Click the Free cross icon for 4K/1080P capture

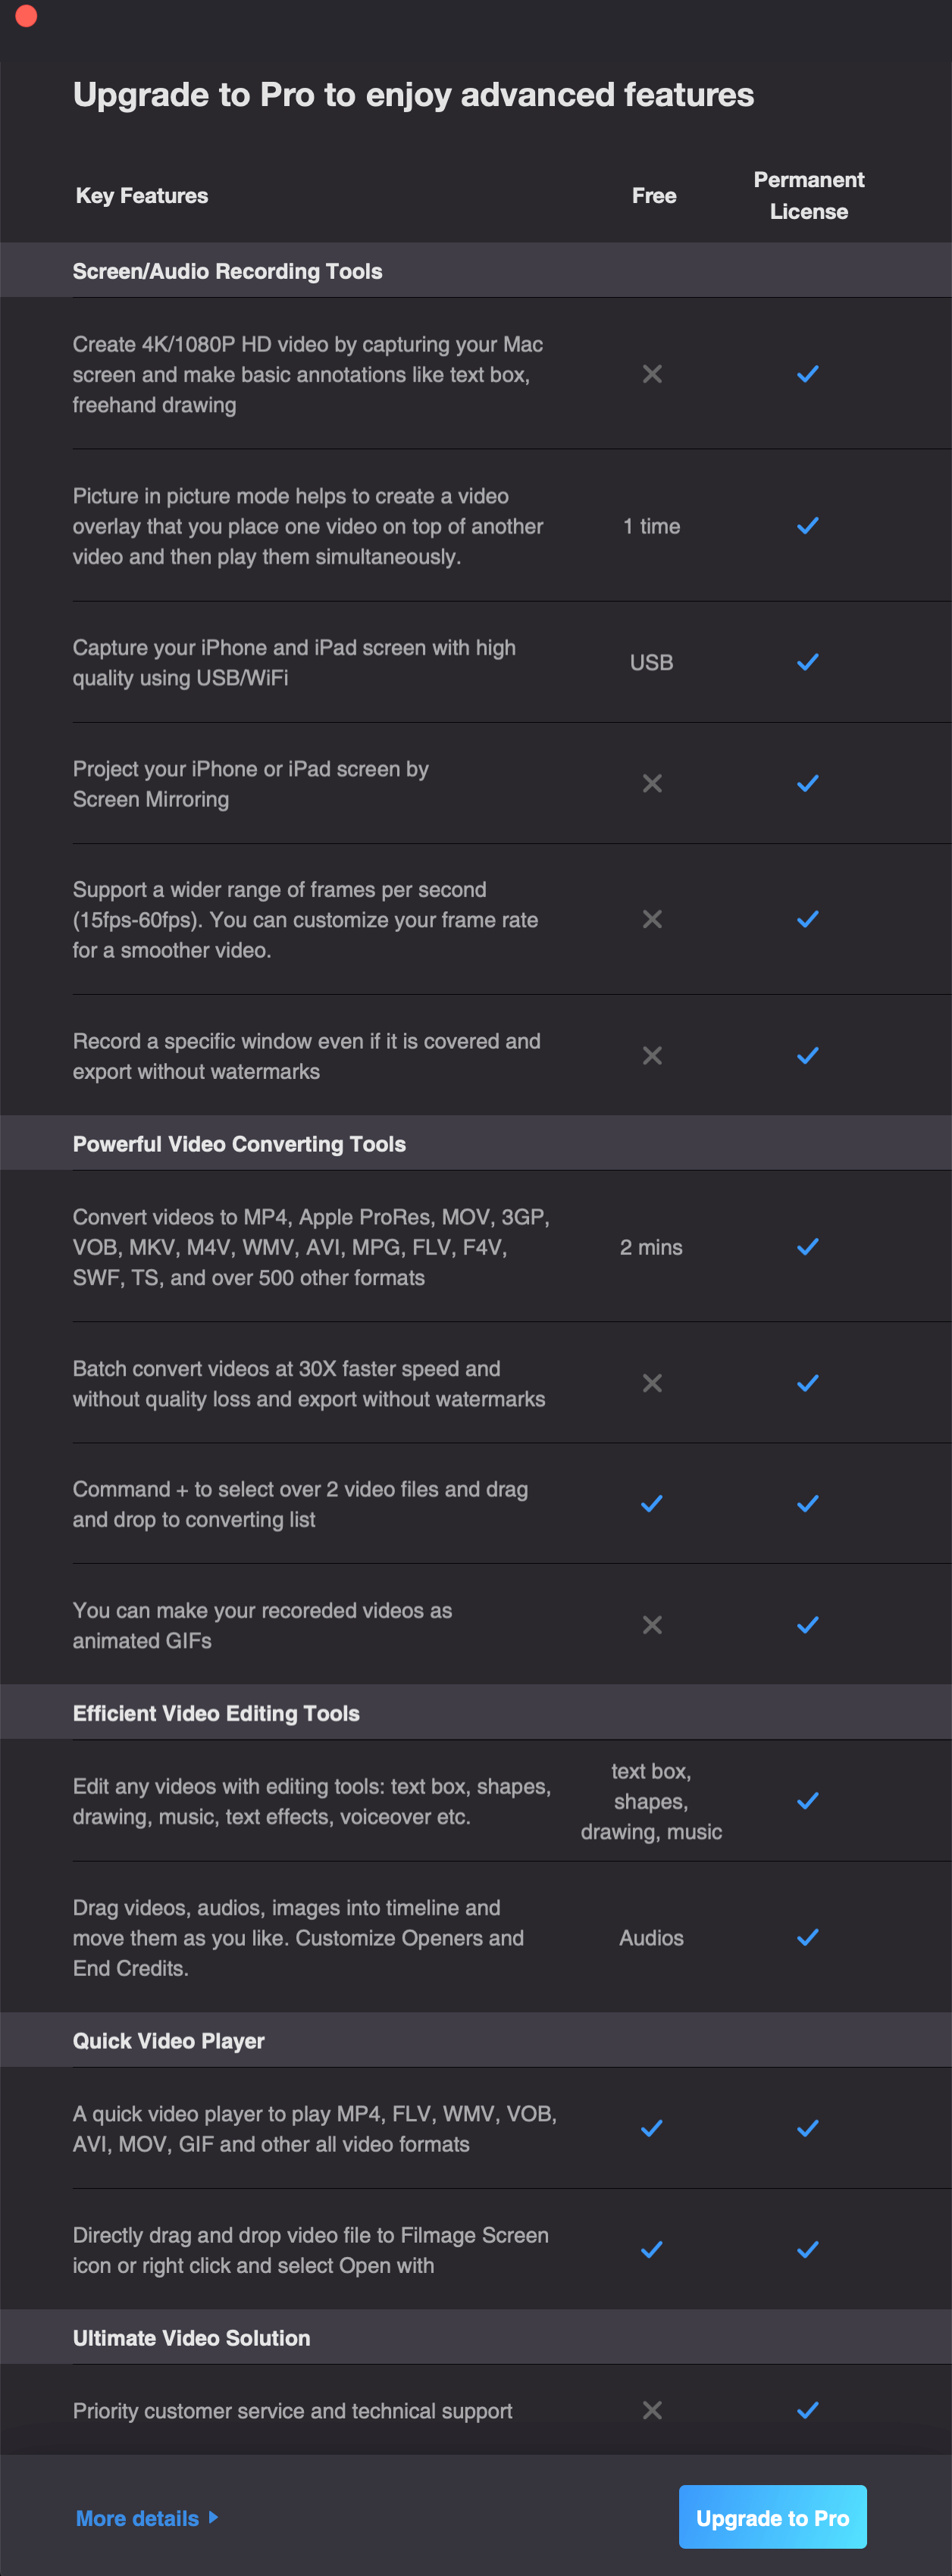[652, 374]
